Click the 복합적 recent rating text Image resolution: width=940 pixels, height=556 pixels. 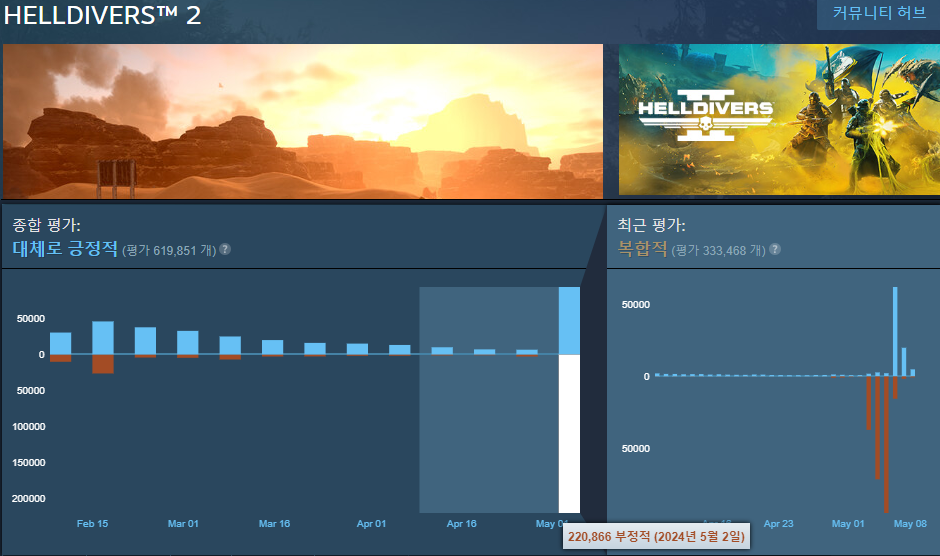click(x=642, y=248)
